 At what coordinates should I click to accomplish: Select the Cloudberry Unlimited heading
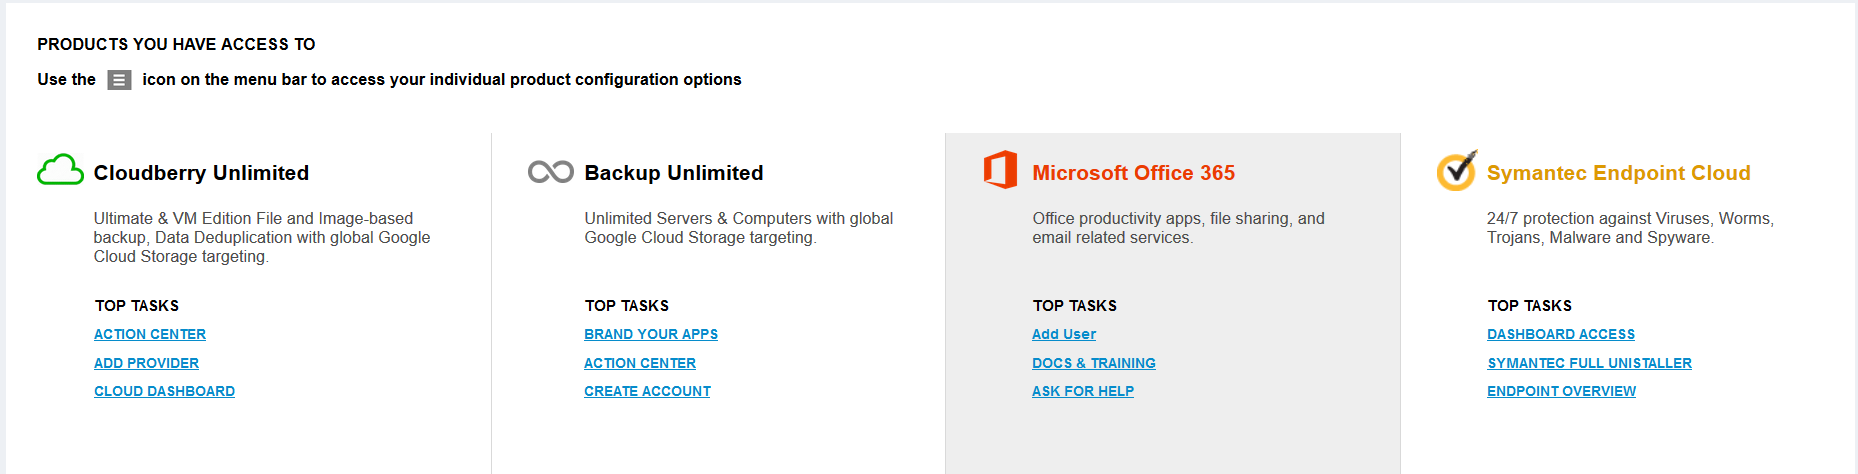click(201, 173)
